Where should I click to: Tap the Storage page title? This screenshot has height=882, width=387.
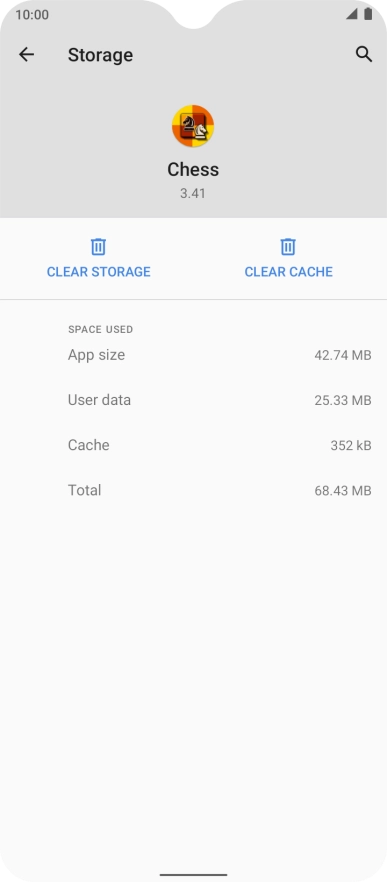100,55
